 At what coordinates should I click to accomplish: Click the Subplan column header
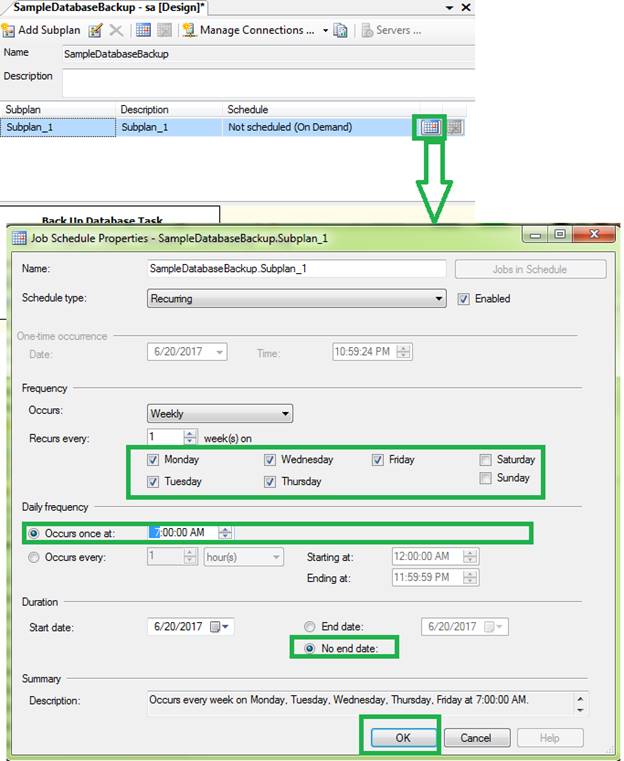pos(58,109)
